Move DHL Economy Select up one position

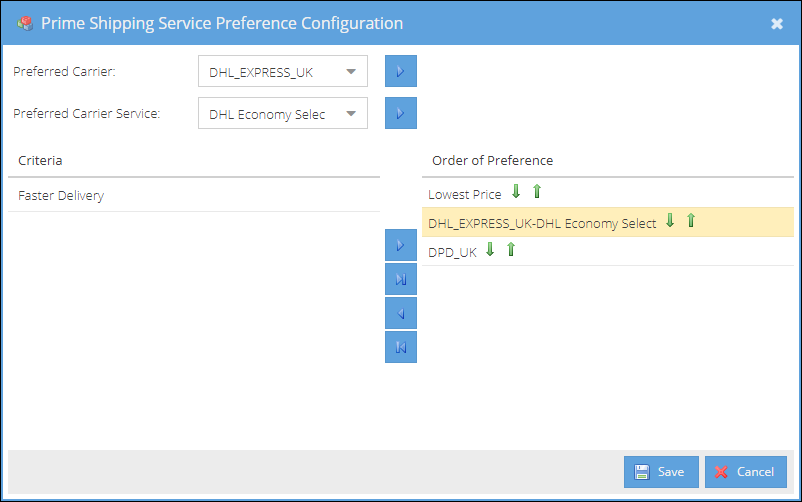pyautogui.click(x=691, y=221)
